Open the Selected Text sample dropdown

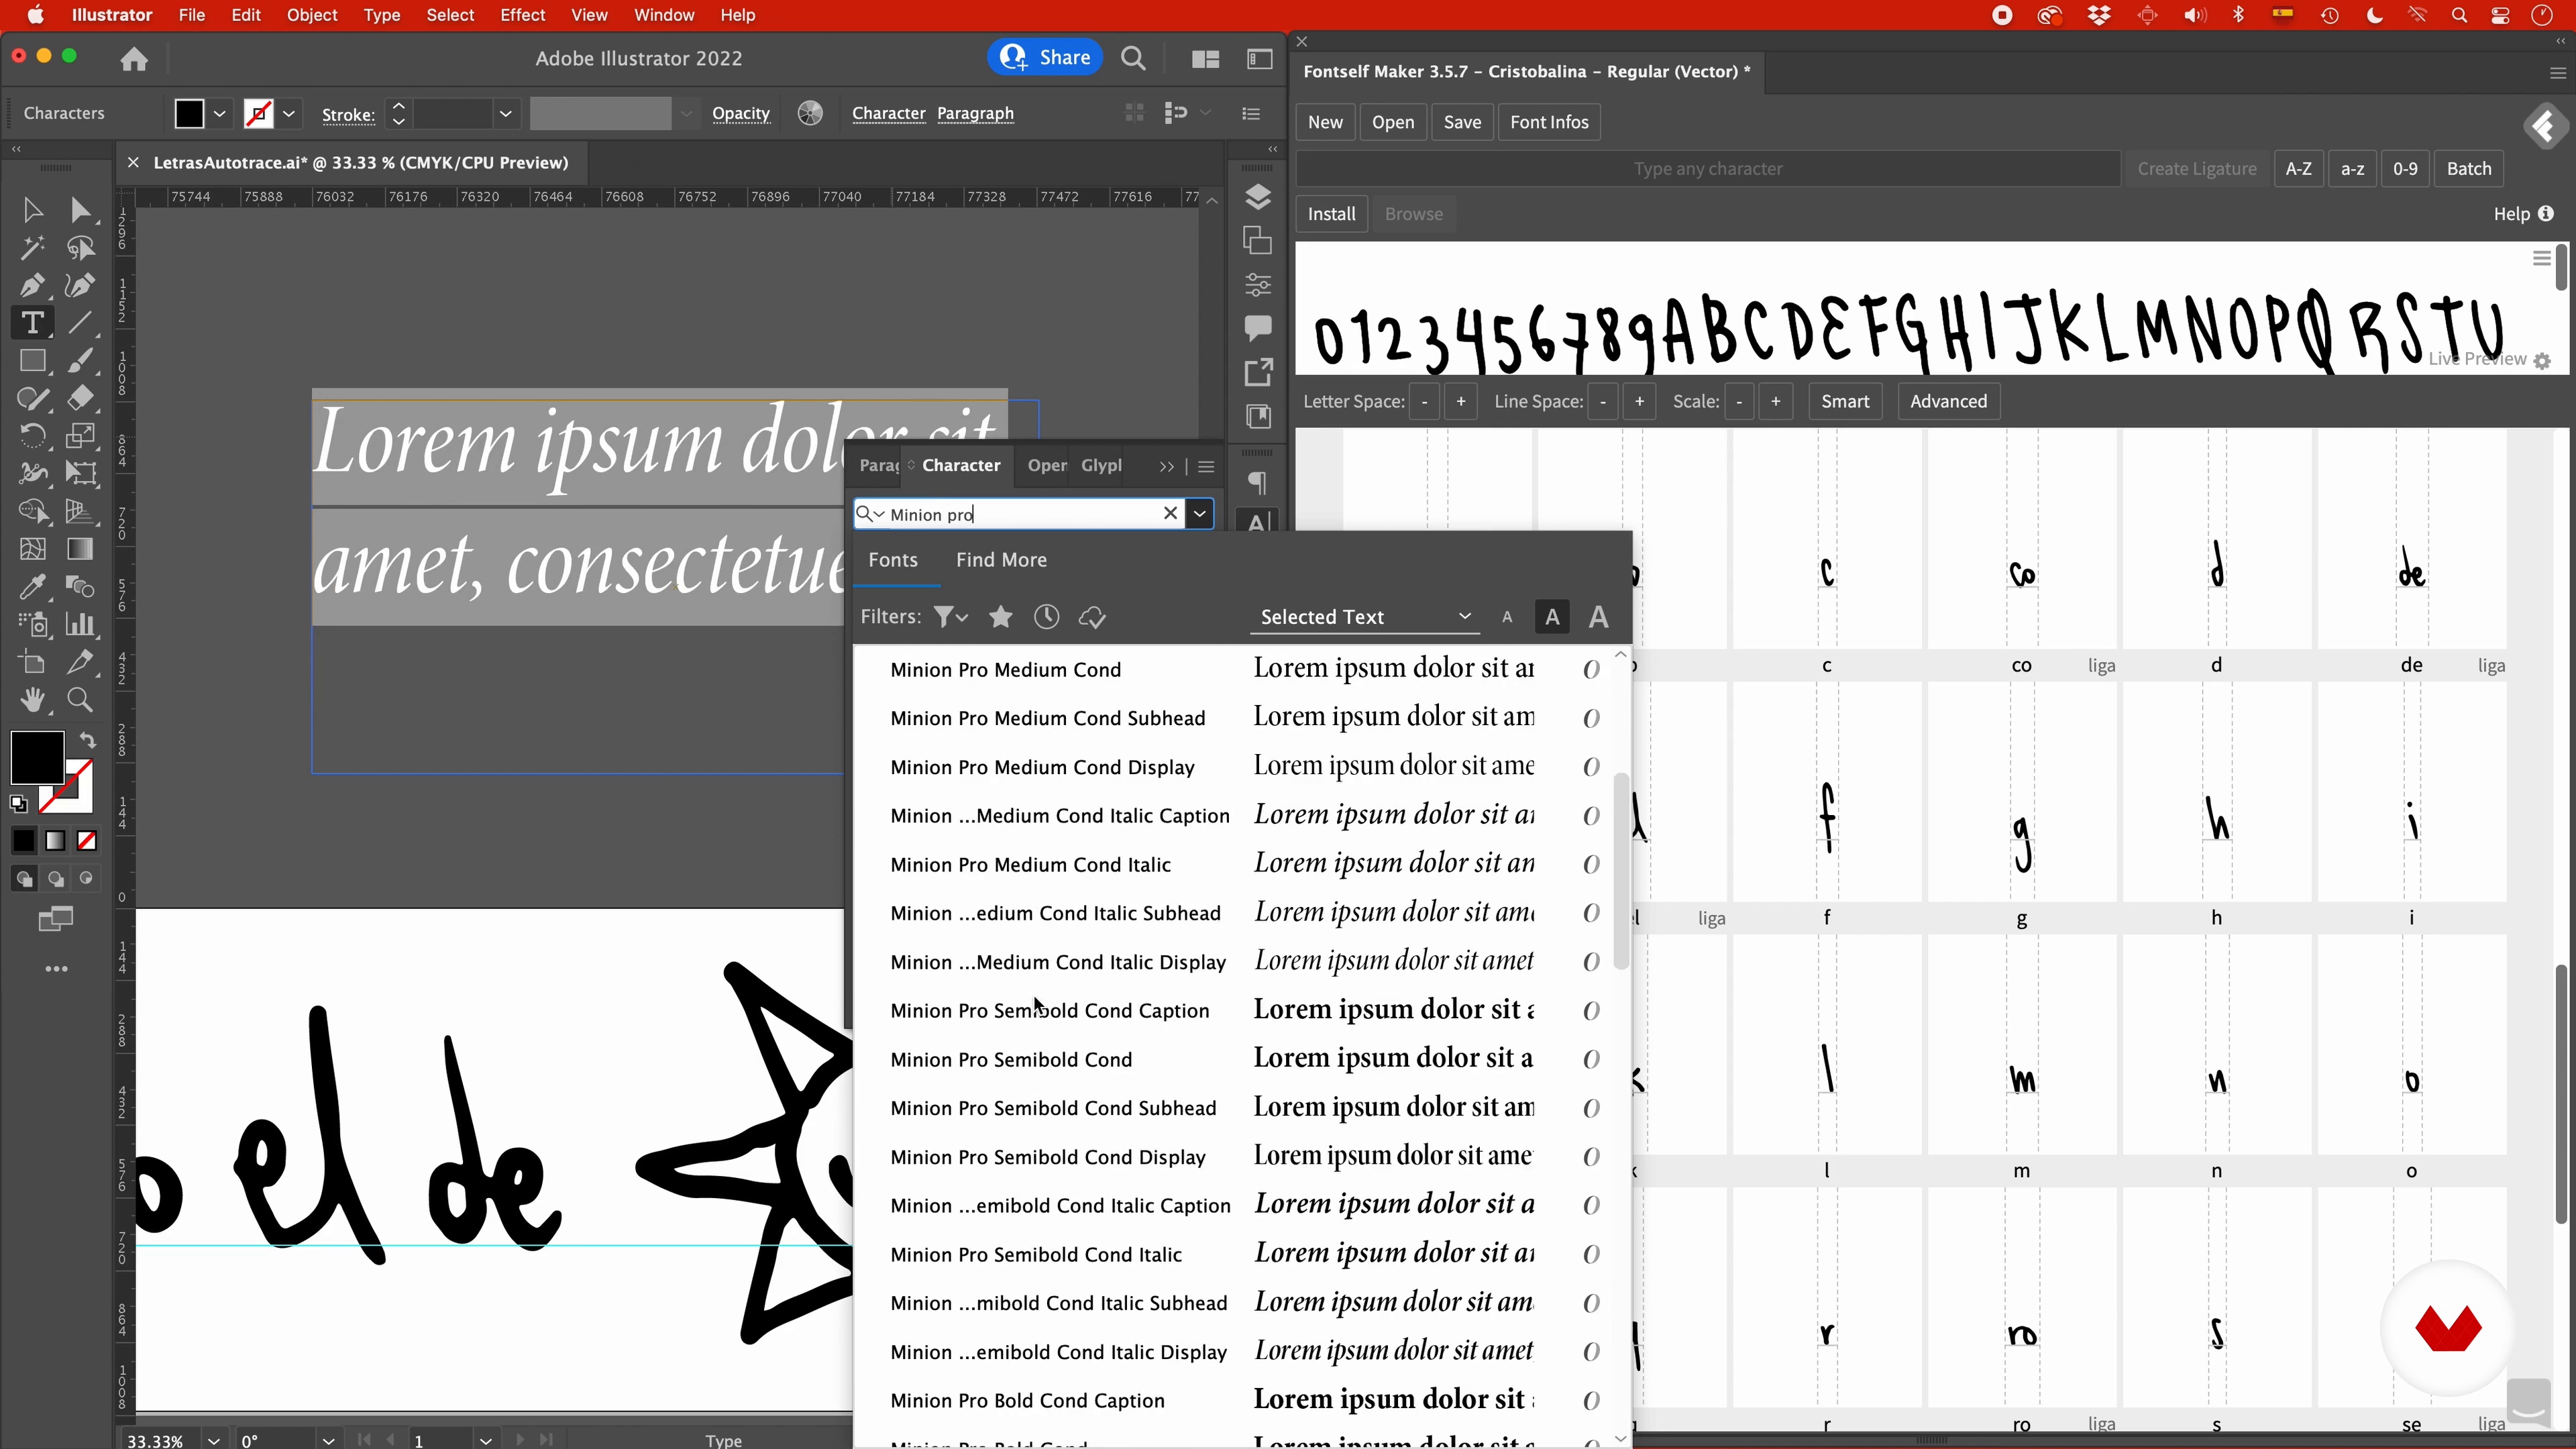1364,617
